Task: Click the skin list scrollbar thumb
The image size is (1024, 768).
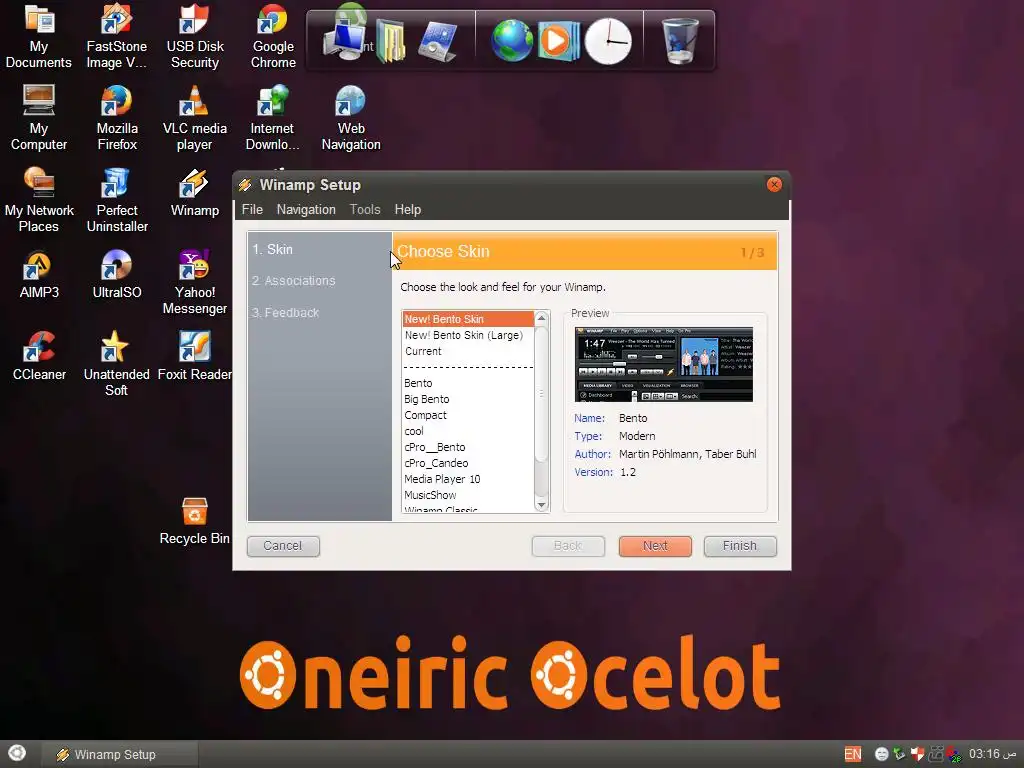Action: (x=541, y=394)
